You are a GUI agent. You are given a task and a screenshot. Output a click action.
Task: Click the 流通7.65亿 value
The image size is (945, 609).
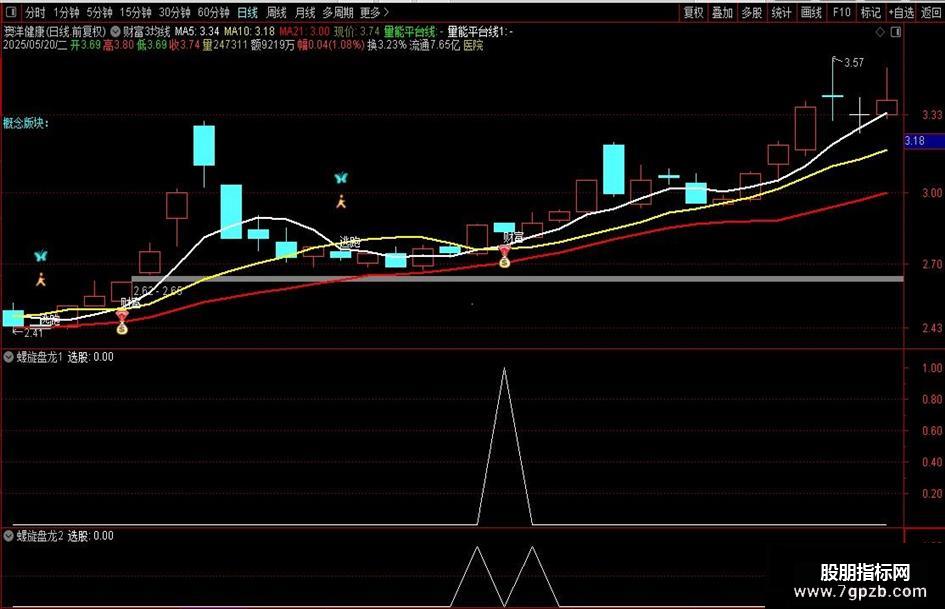[x=435, y=45]
